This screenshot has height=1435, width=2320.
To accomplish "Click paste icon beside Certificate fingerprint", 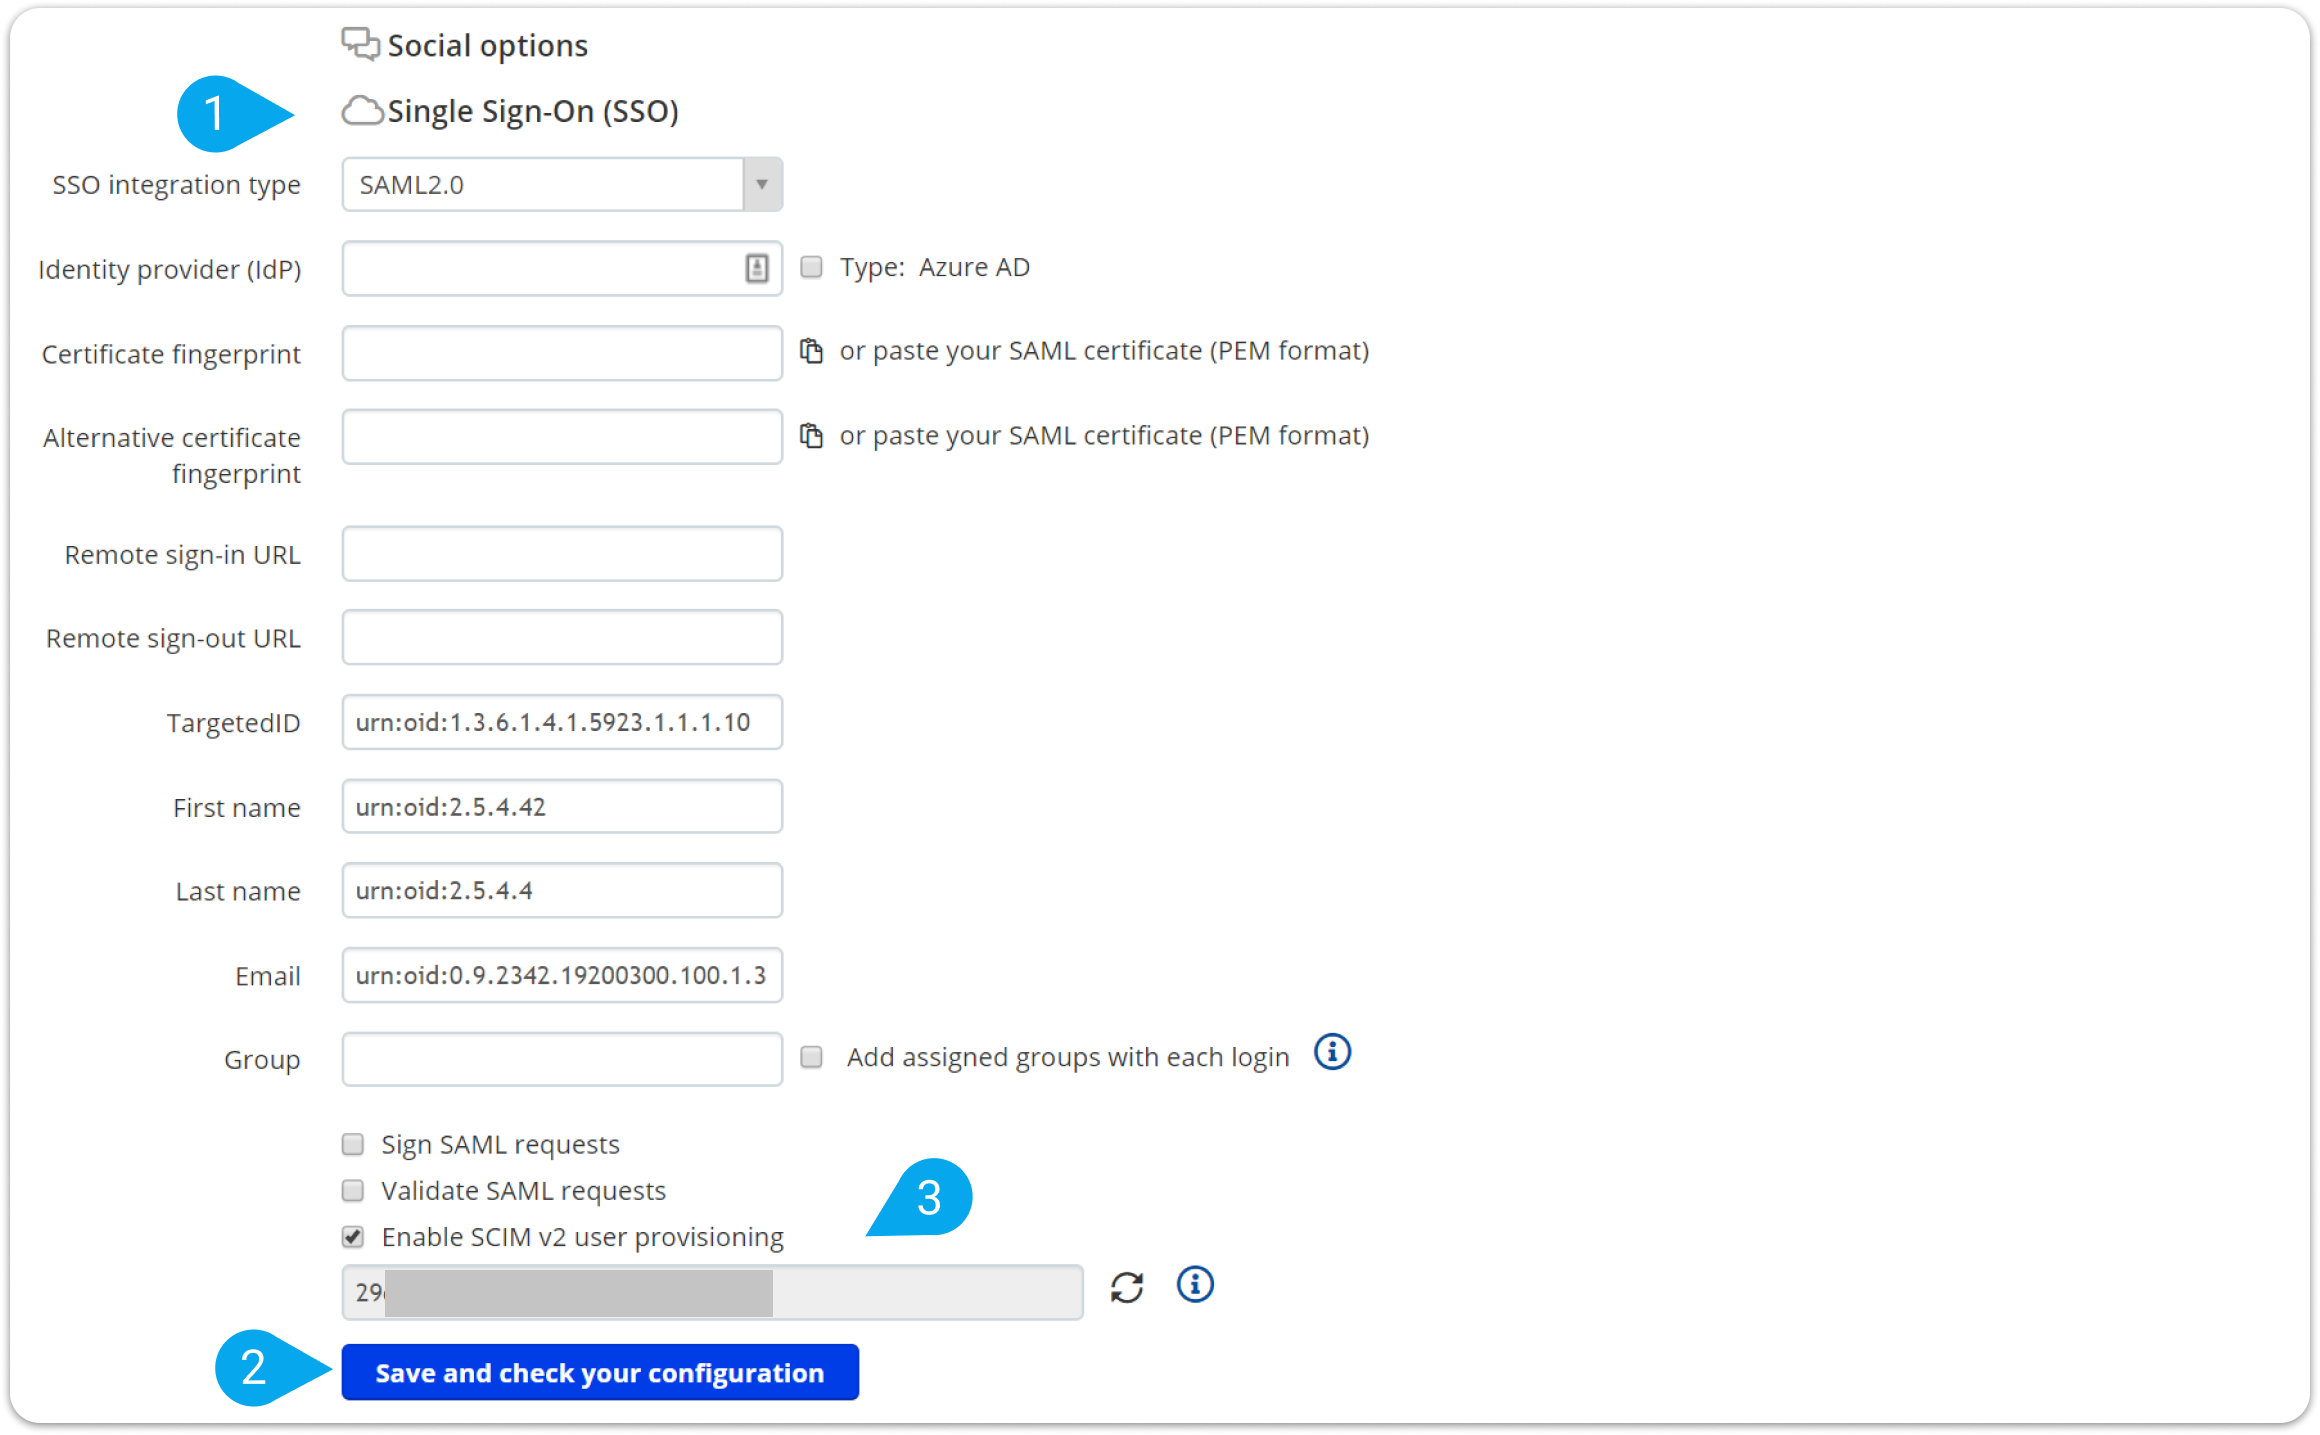I will [811, 351].
